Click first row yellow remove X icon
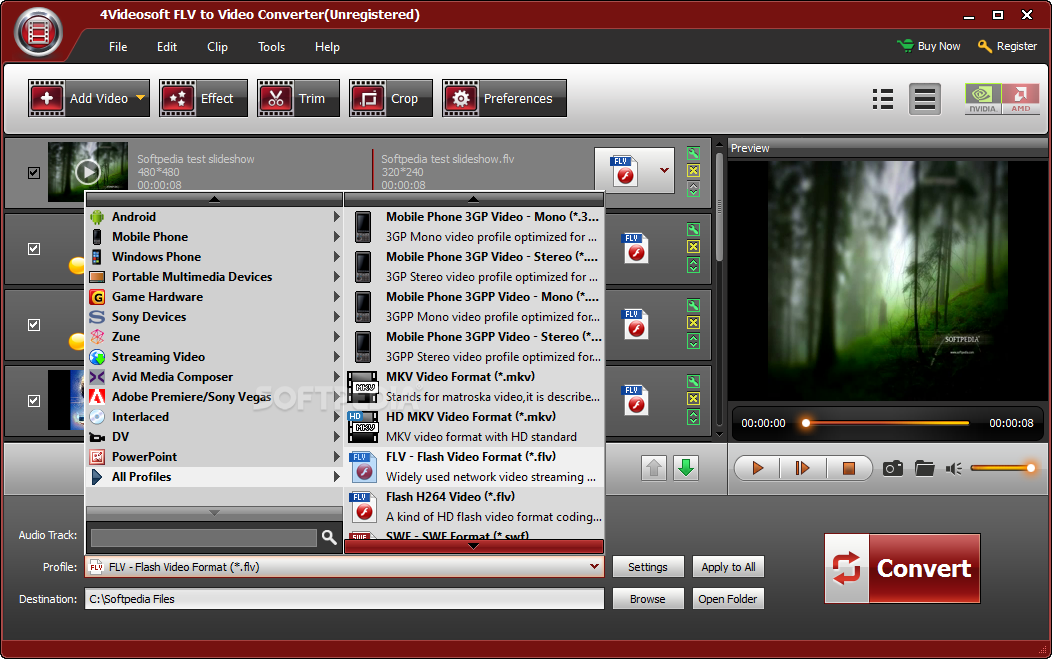Screen dimensions: 1052x659 point(693,170)
